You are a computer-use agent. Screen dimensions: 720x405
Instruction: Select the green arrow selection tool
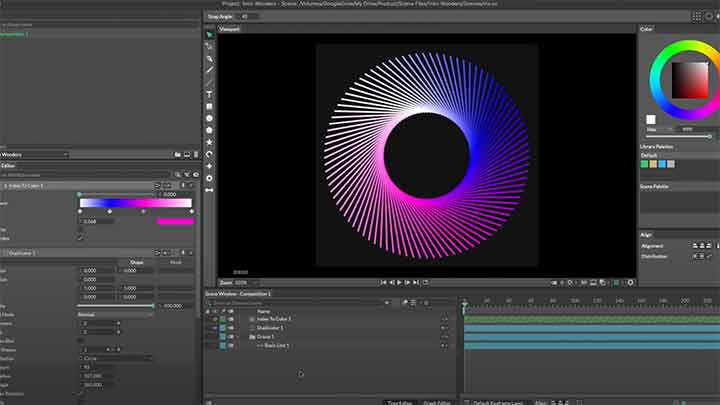coord(209,35)
